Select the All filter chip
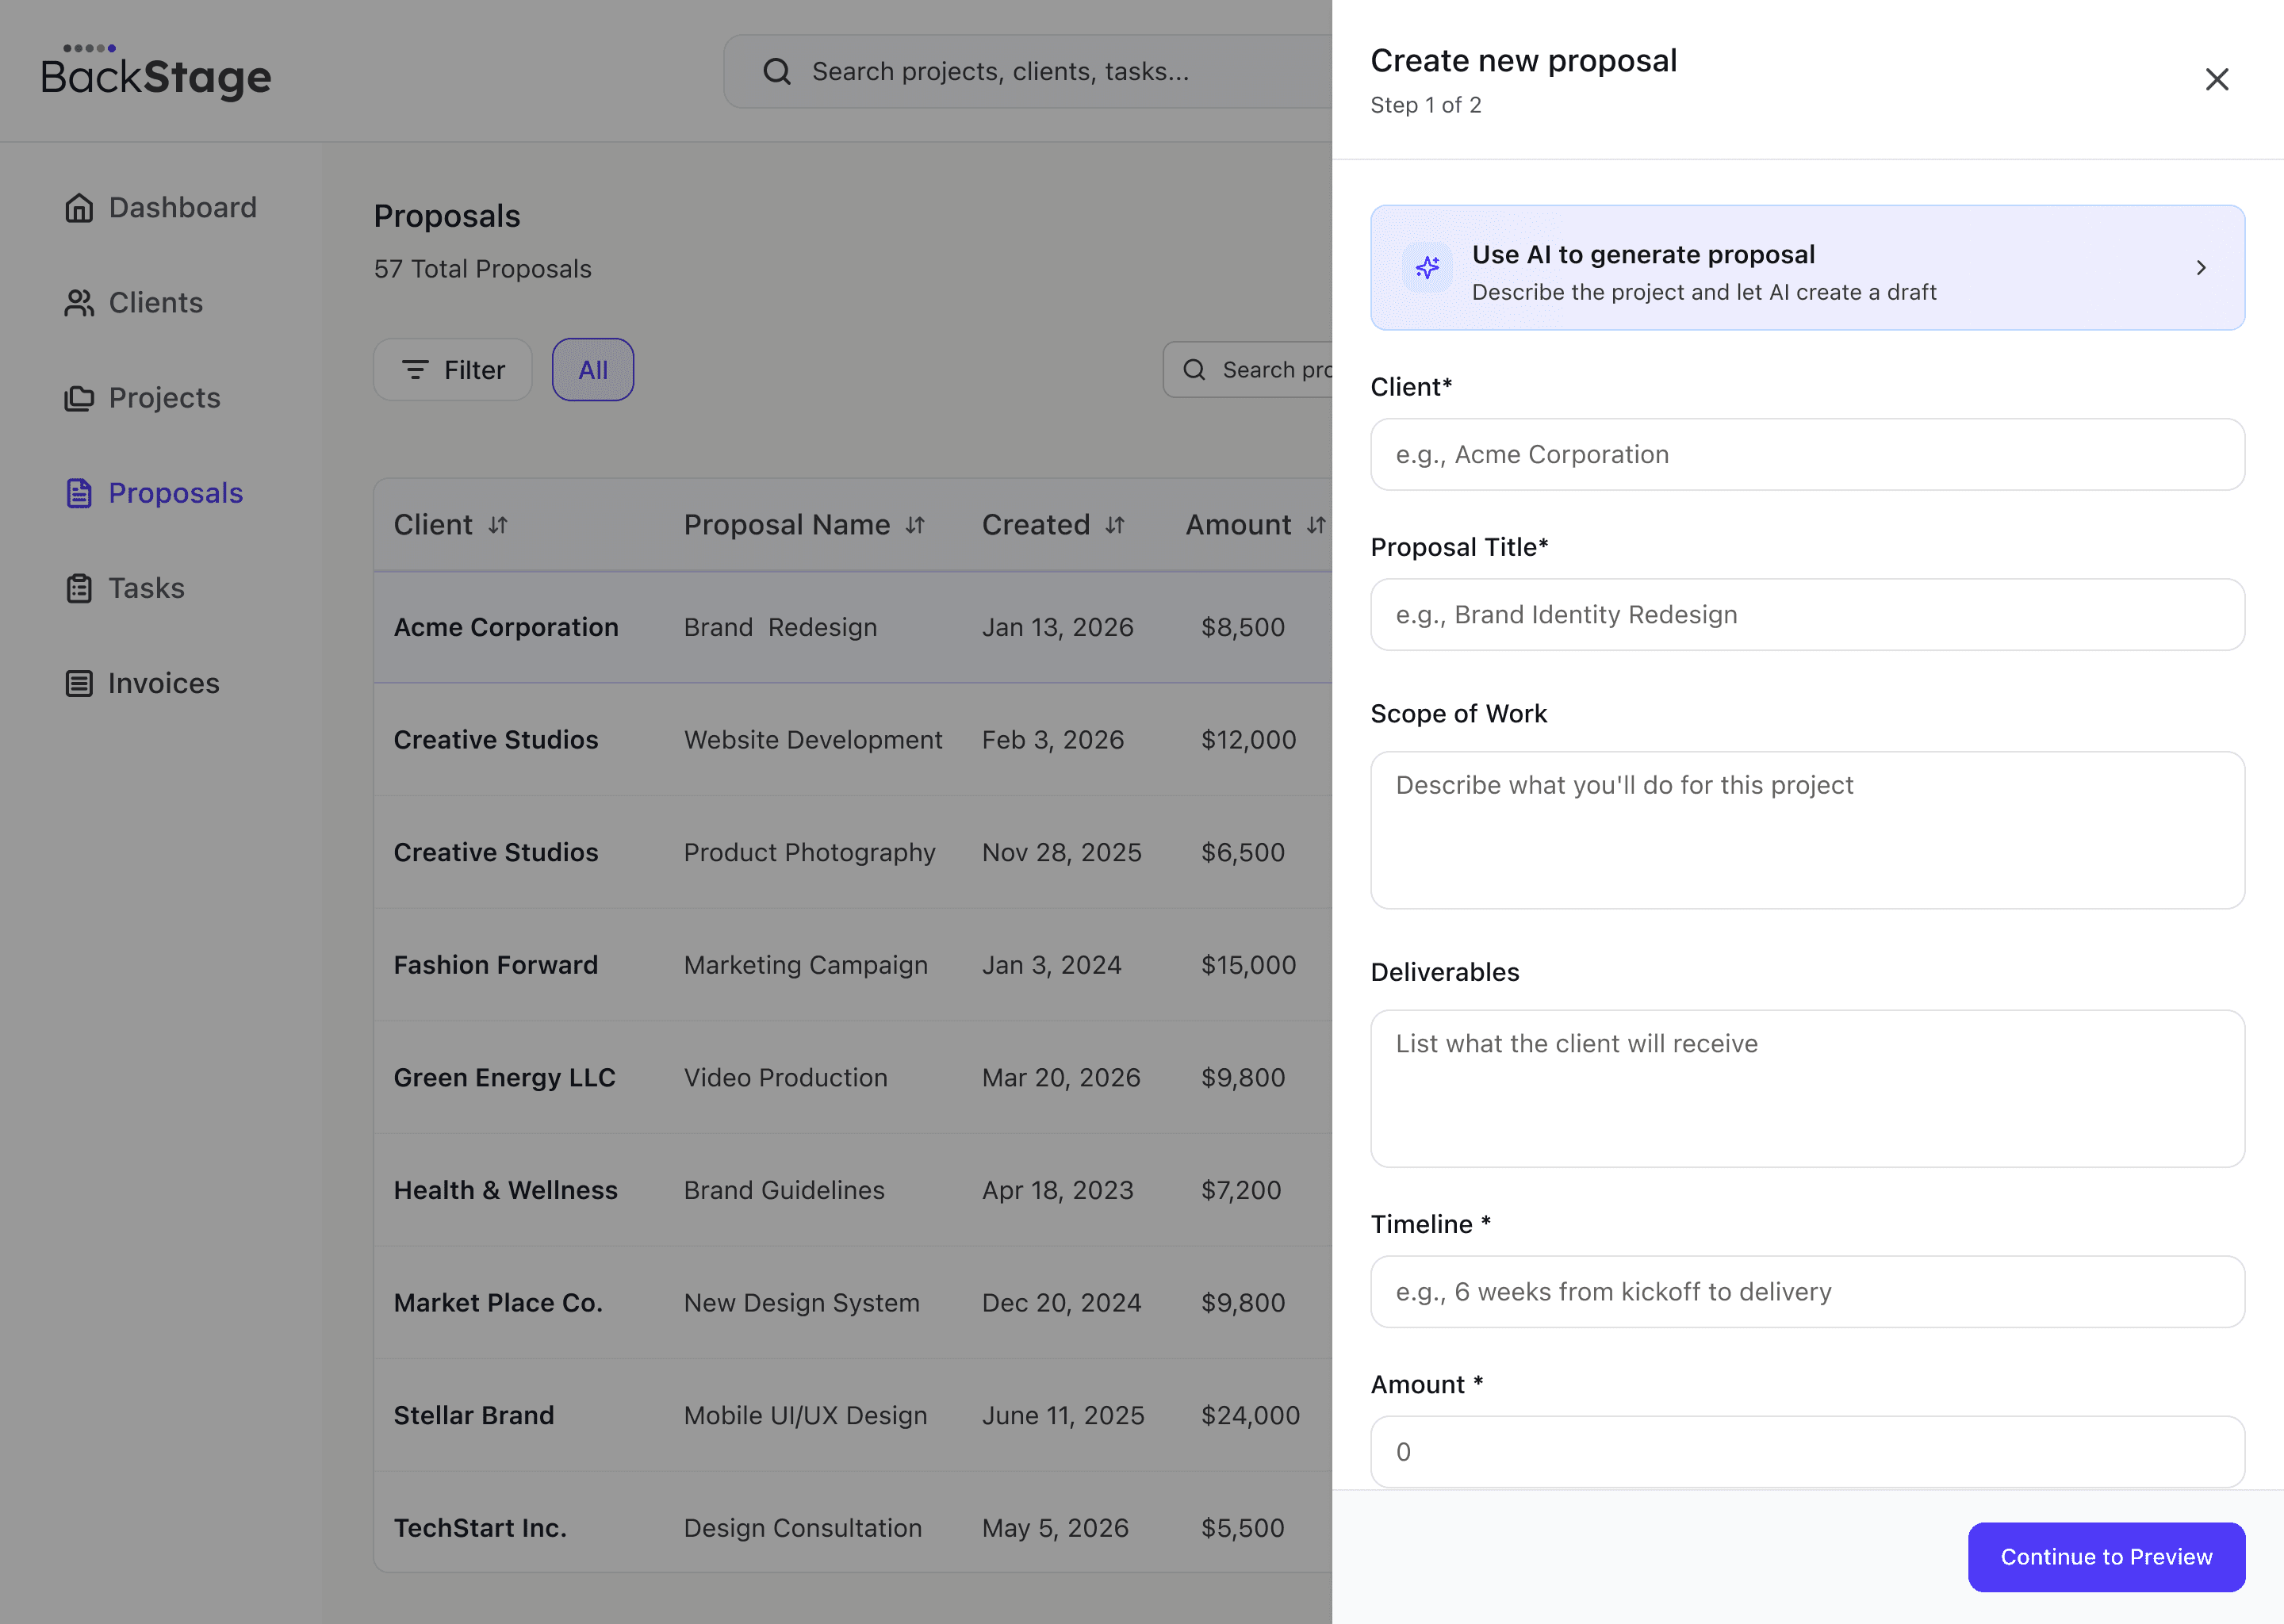 (592, 370)
